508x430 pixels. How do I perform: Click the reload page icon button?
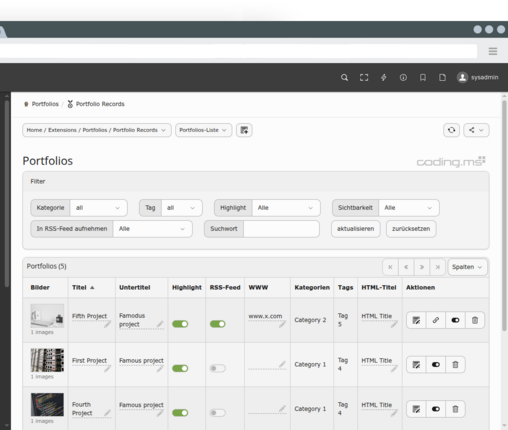point(451,130)
